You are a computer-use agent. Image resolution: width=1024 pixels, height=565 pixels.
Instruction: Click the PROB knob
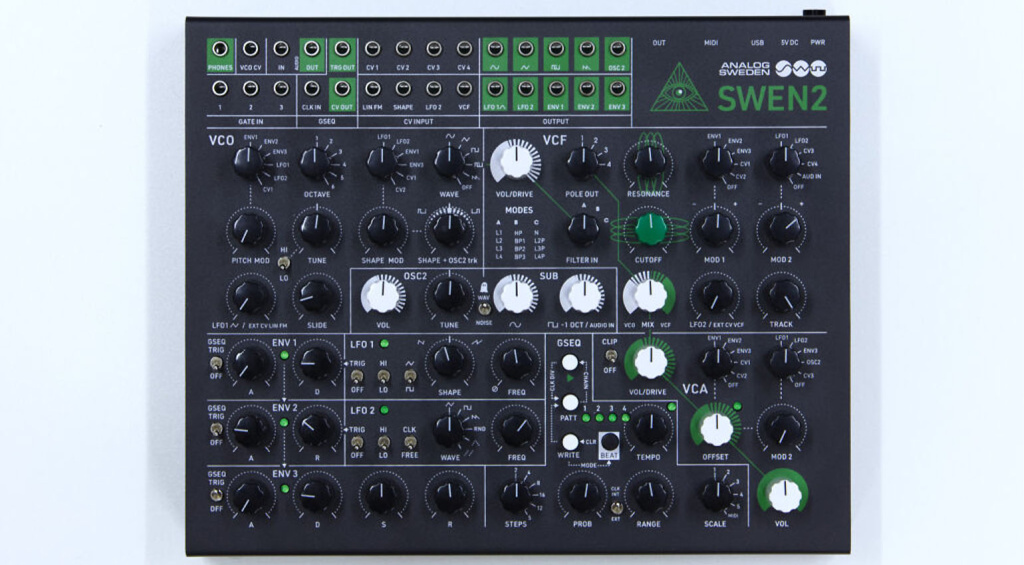(583, 496)
